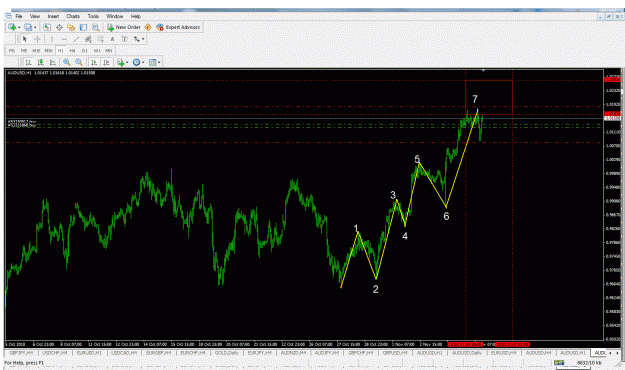This screenshot has width=625, height=370.
Task: Zoom out the chart with magnifier minus
Action: click(79, 62)
